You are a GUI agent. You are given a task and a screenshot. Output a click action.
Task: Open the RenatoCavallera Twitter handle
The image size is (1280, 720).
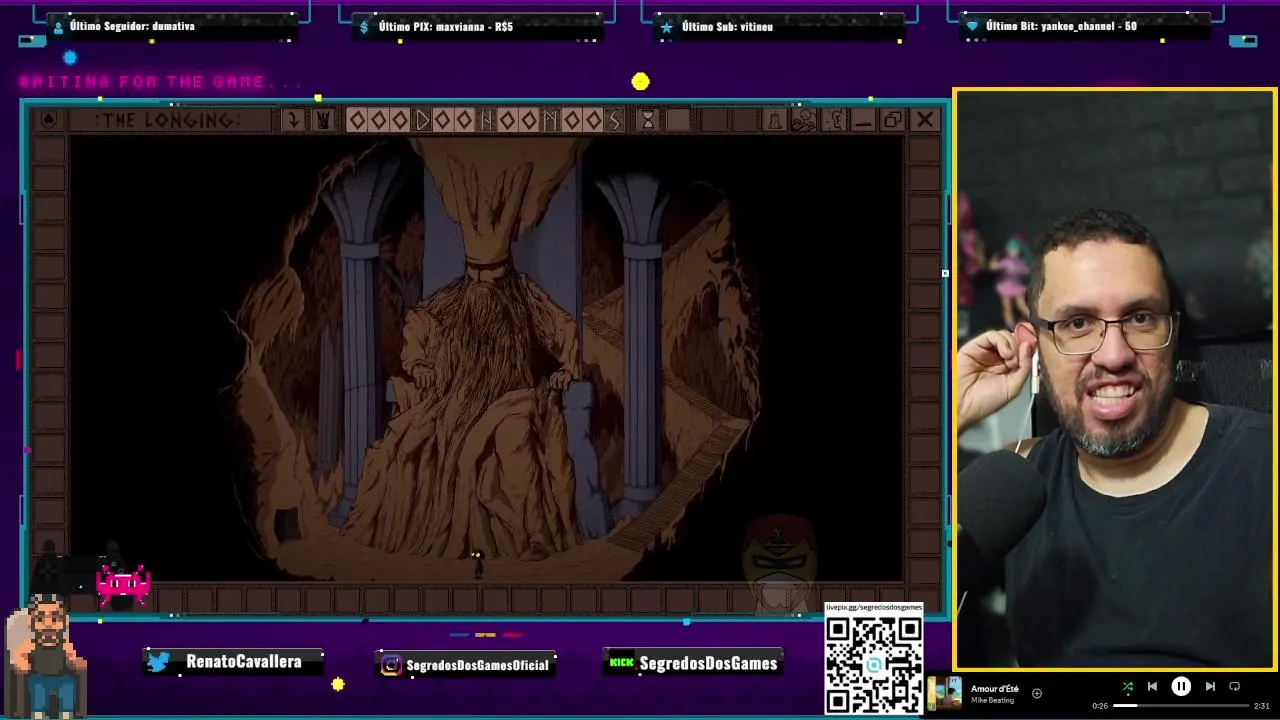coord(243,662)
